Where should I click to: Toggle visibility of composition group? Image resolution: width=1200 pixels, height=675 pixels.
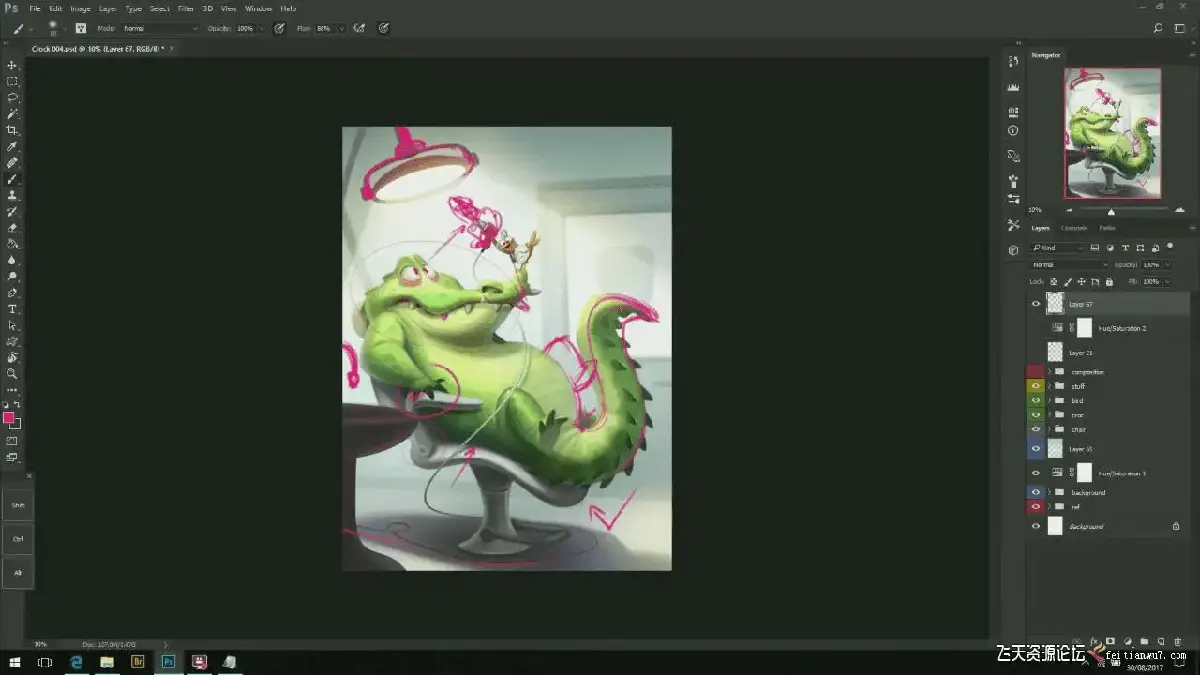tap(1036, 372)
